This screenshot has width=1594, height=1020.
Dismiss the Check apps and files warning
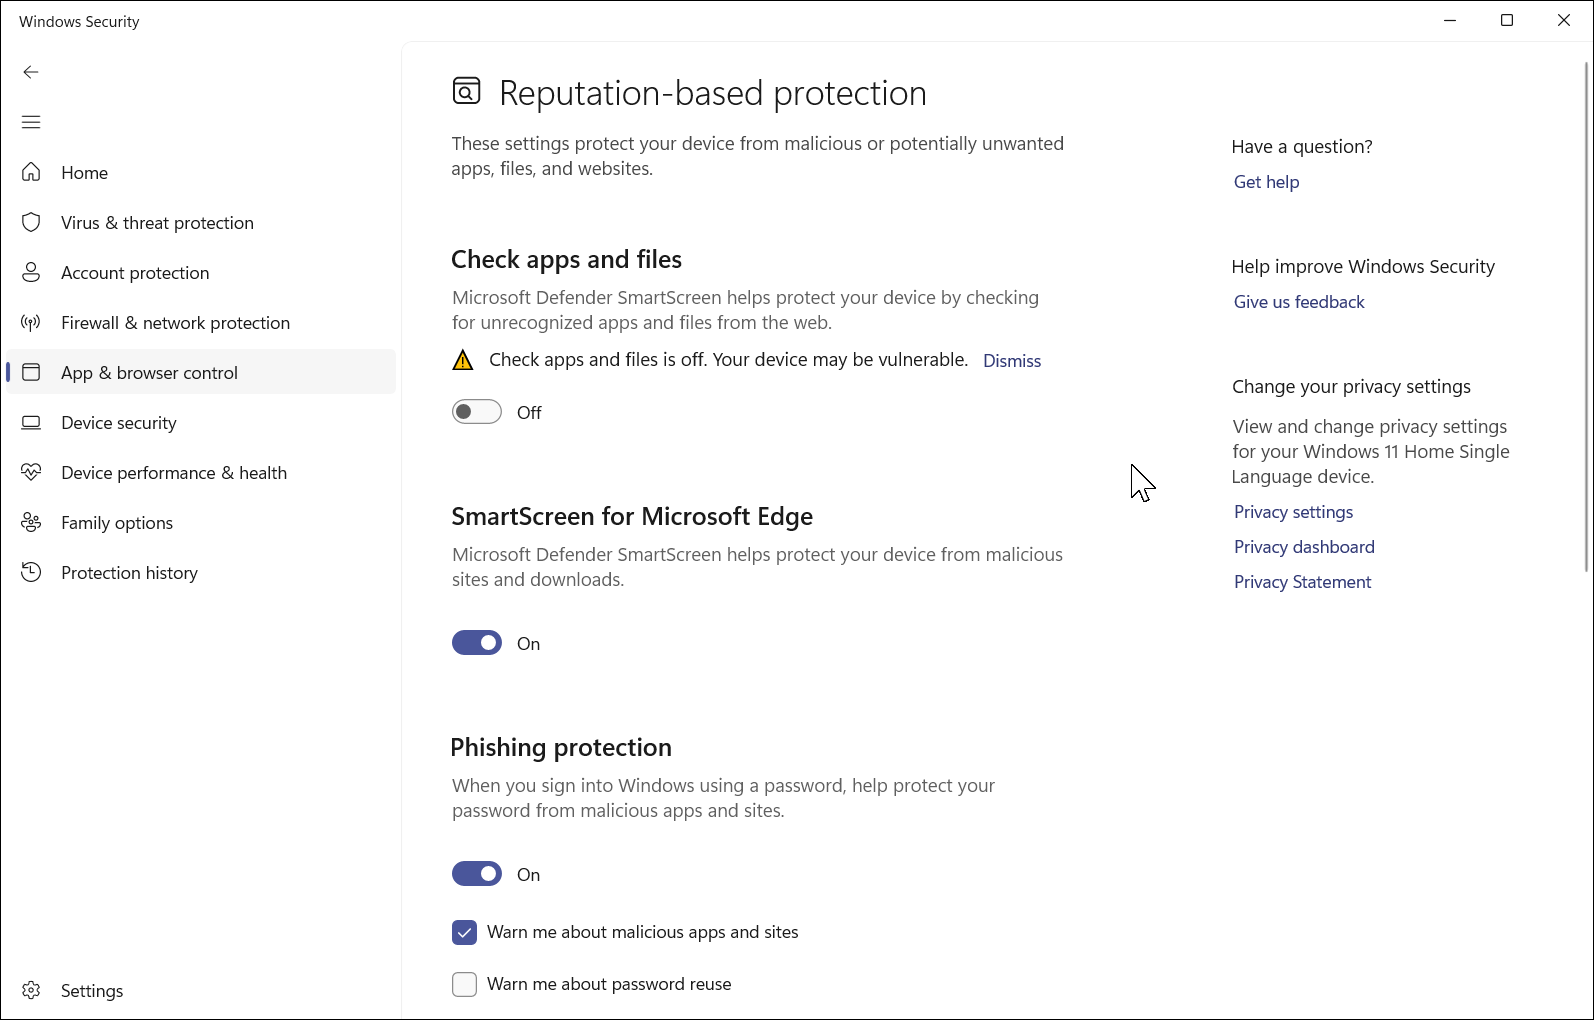point(1011,361)
